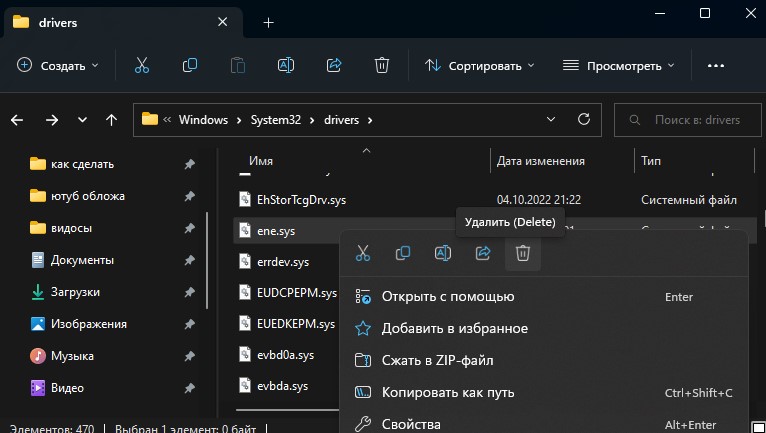Click the Copy icon in the top toolbar
Image resolution: width=766 pixels, height=433 pixels.
point(190,65)
